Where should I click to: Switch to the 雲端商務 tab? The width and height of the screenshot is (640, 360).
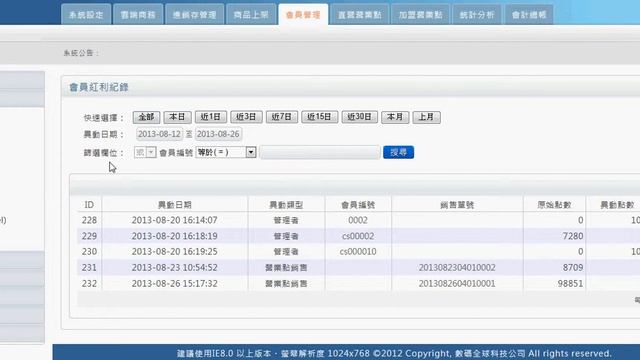(138, 15)
